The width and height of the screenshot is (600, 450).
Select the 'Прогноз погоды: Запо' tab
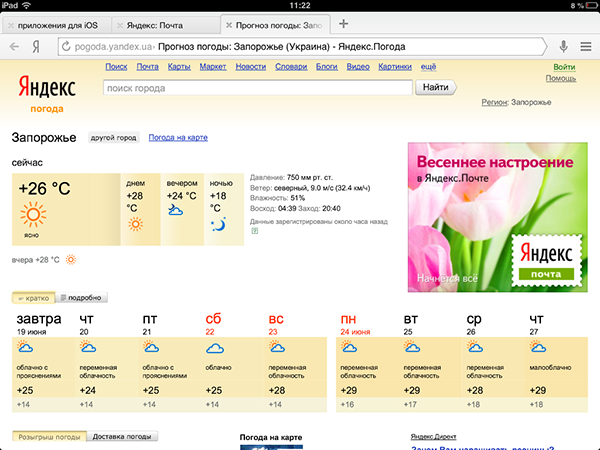276,25
